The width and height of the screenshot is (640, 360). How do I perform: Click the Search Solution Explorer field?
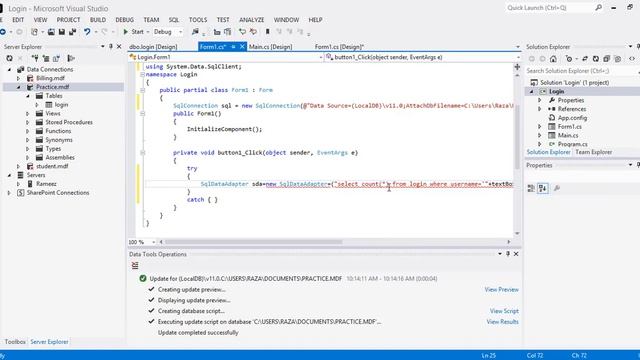[x=581, y=71]
